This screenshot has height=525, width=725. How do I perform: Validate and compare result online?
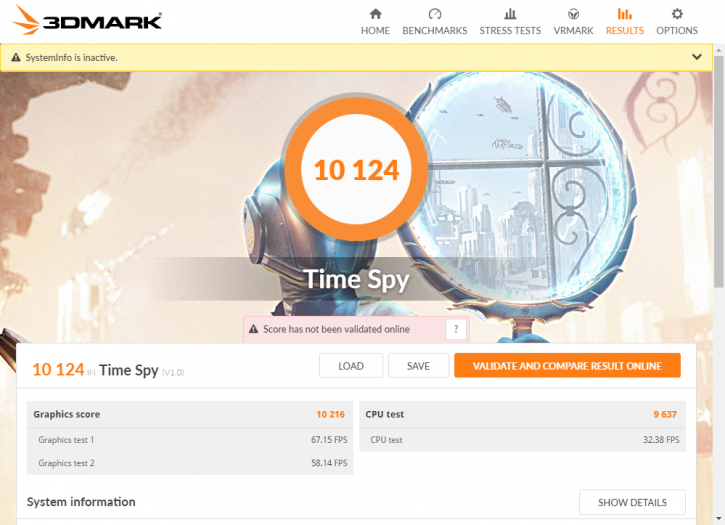click(x=567, y=366)
